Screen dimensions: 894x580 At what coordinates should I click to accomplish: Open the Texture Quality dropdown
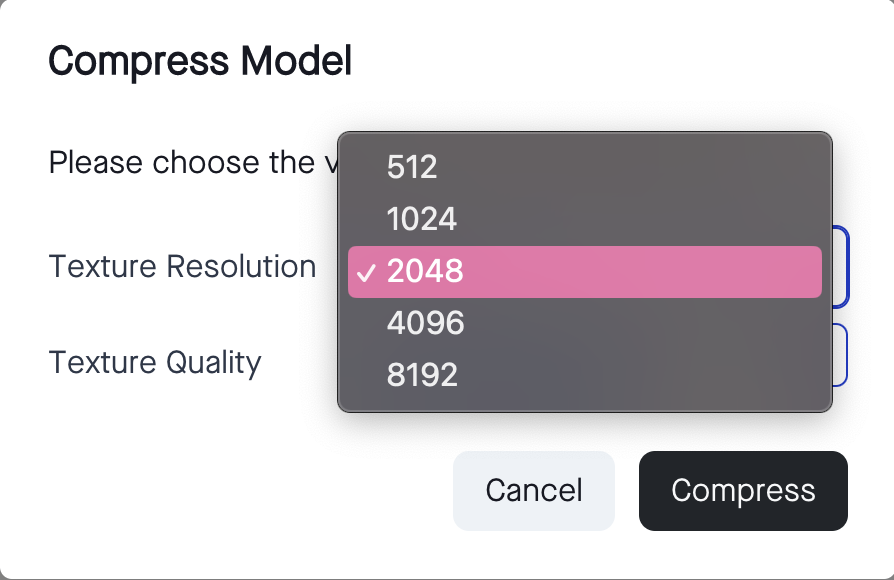click(x=841, y=355)
